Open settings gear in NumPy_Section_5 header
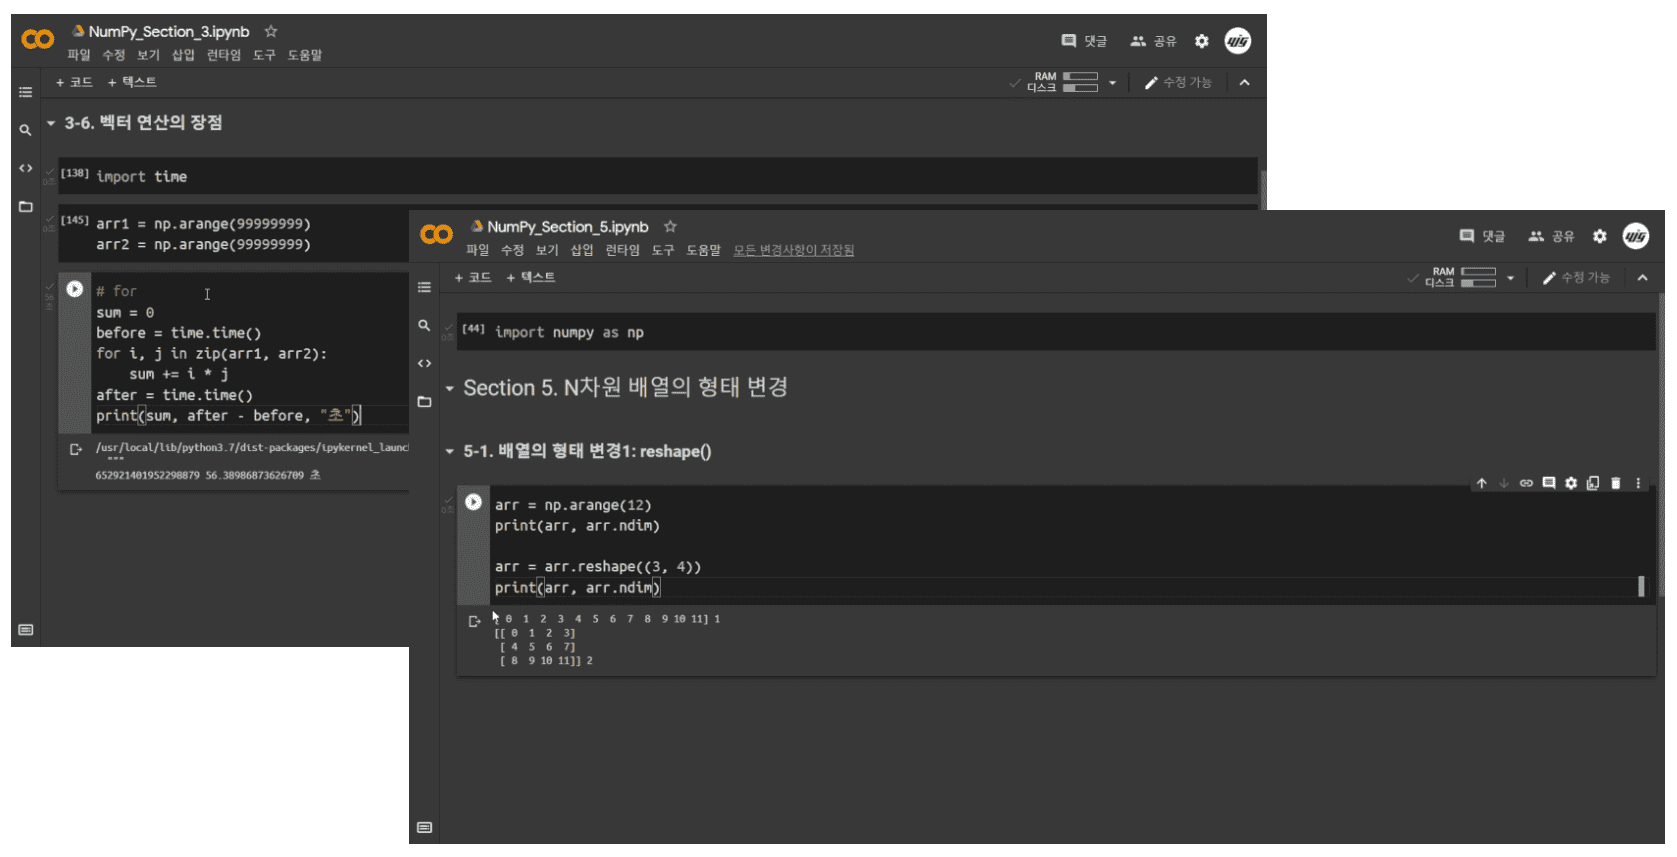The width and height of the screenshot is (1677, 857). click(x=1600, y=236)
